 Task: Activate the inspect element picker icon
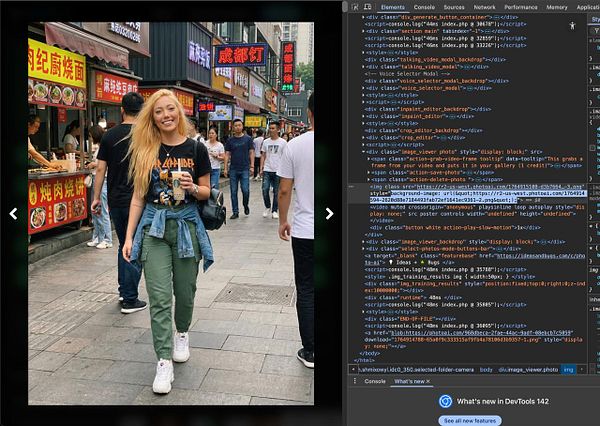coord(355,7)
